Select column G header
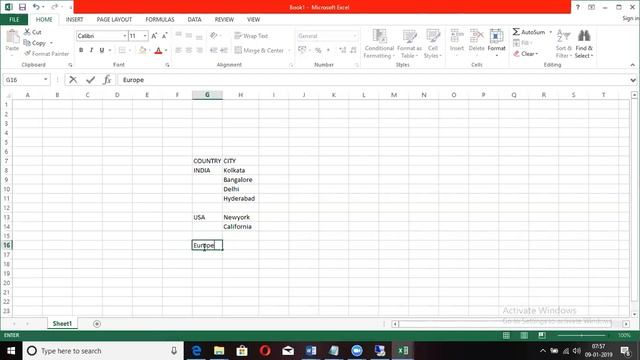This screenshot has width=640, height=360. tap(207, 95)
